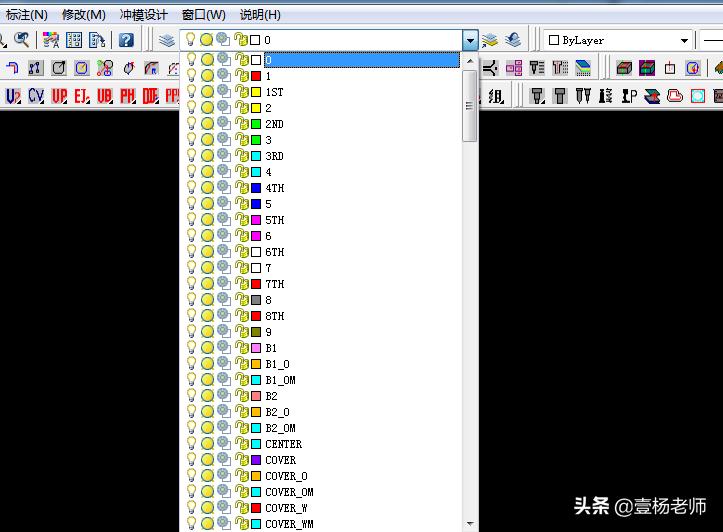
Task: Turn off layer 1 lightbulb
Action: (191, 75)
